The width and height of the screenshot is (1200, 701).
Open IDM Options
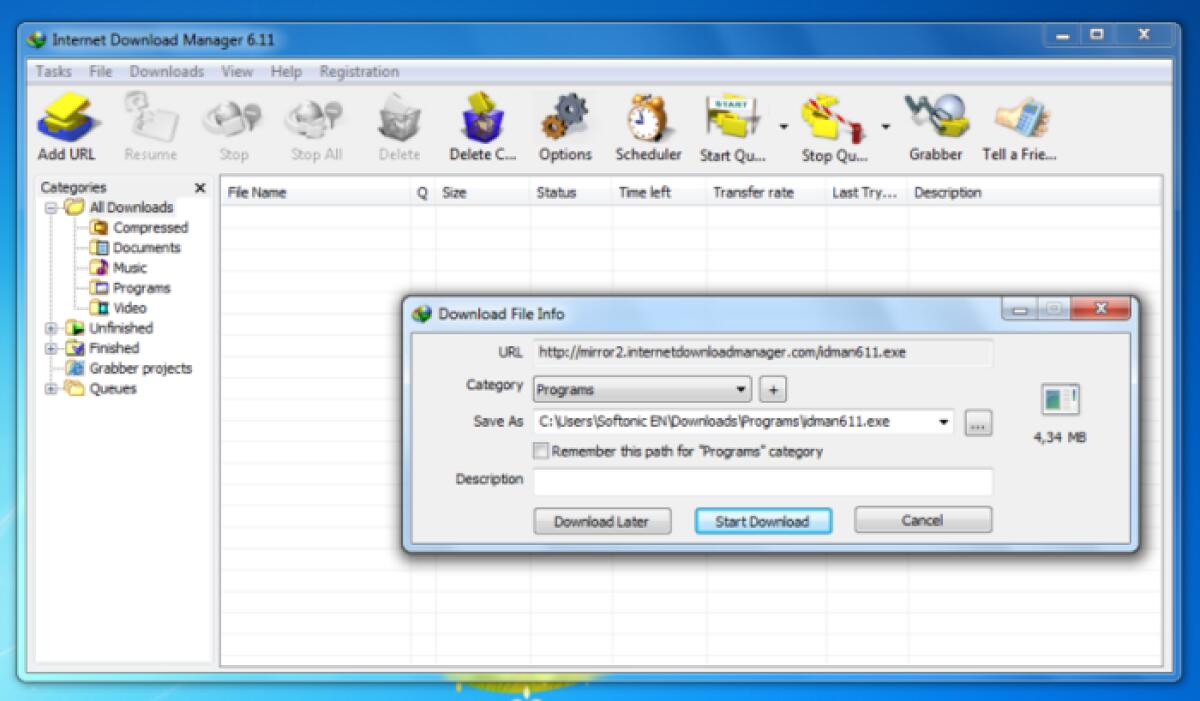tap(565, 120)
